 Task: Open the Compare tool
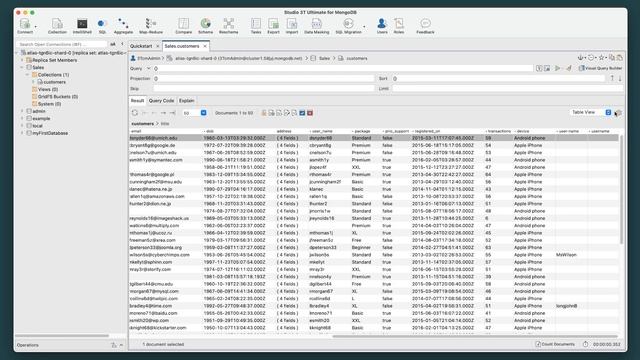click(184, 26)
